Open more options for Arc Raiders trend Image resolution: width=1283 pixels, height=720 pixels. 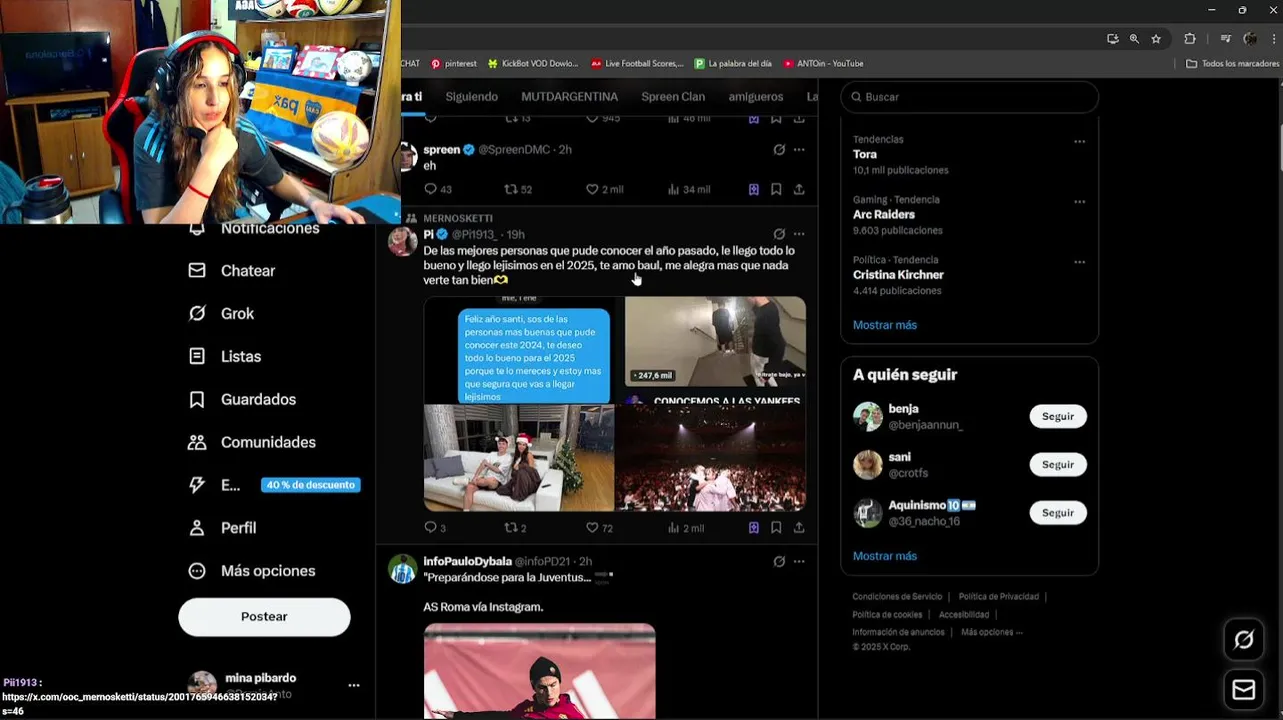point(1079,202)
